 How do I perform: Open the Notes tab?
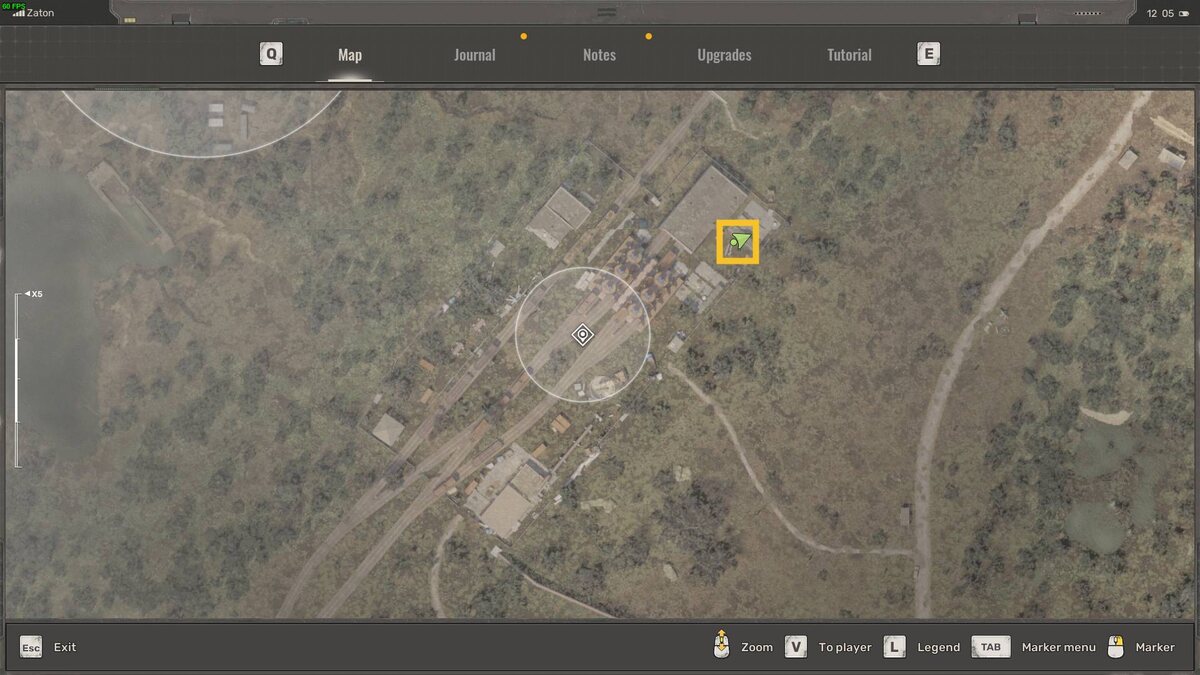599,55
